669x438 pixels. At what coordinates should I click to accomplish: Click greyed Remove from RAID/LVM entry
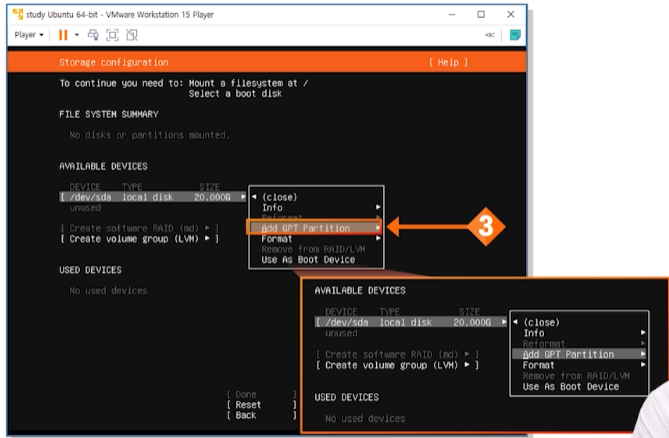point(313,249)
